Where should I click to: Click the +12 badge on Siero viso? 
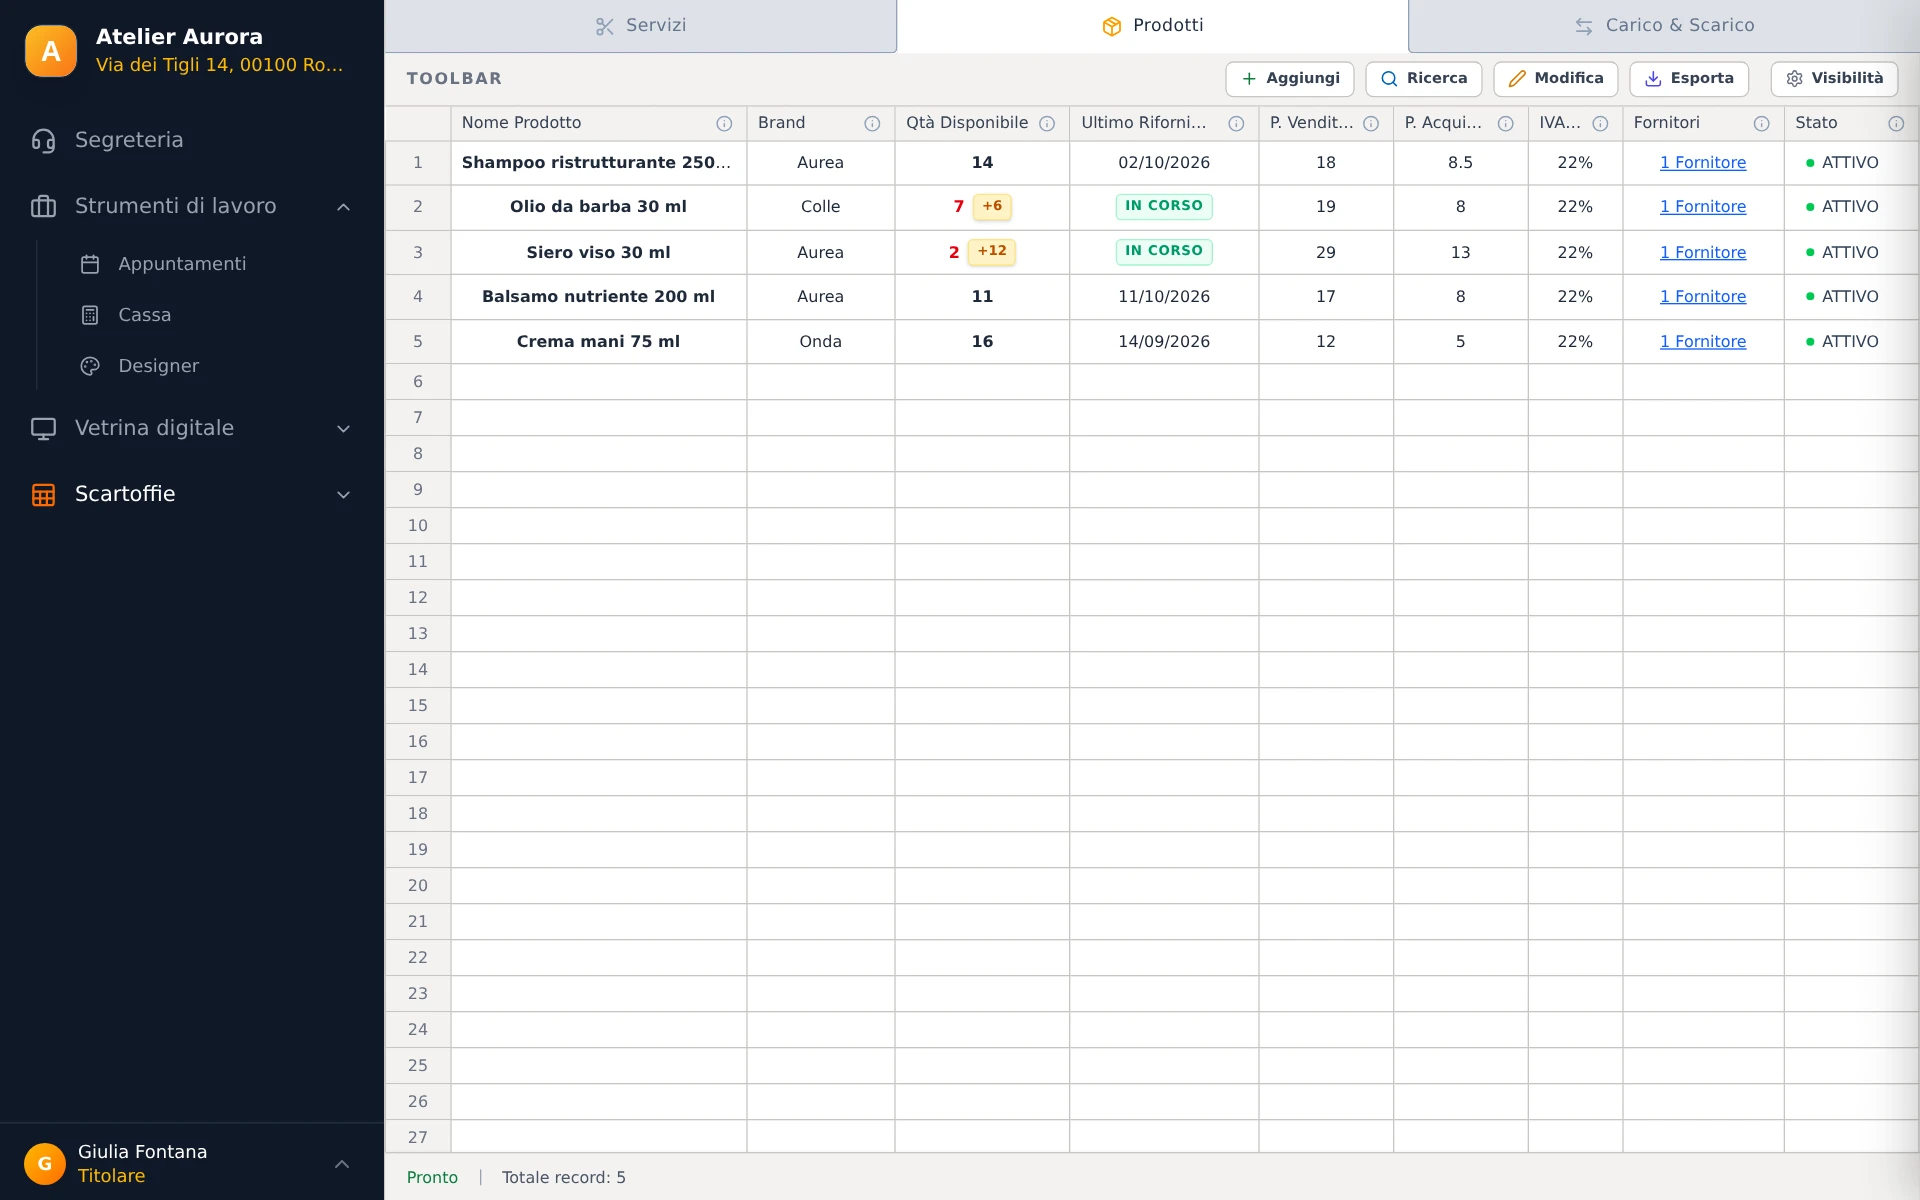click(x=992, y=251)
